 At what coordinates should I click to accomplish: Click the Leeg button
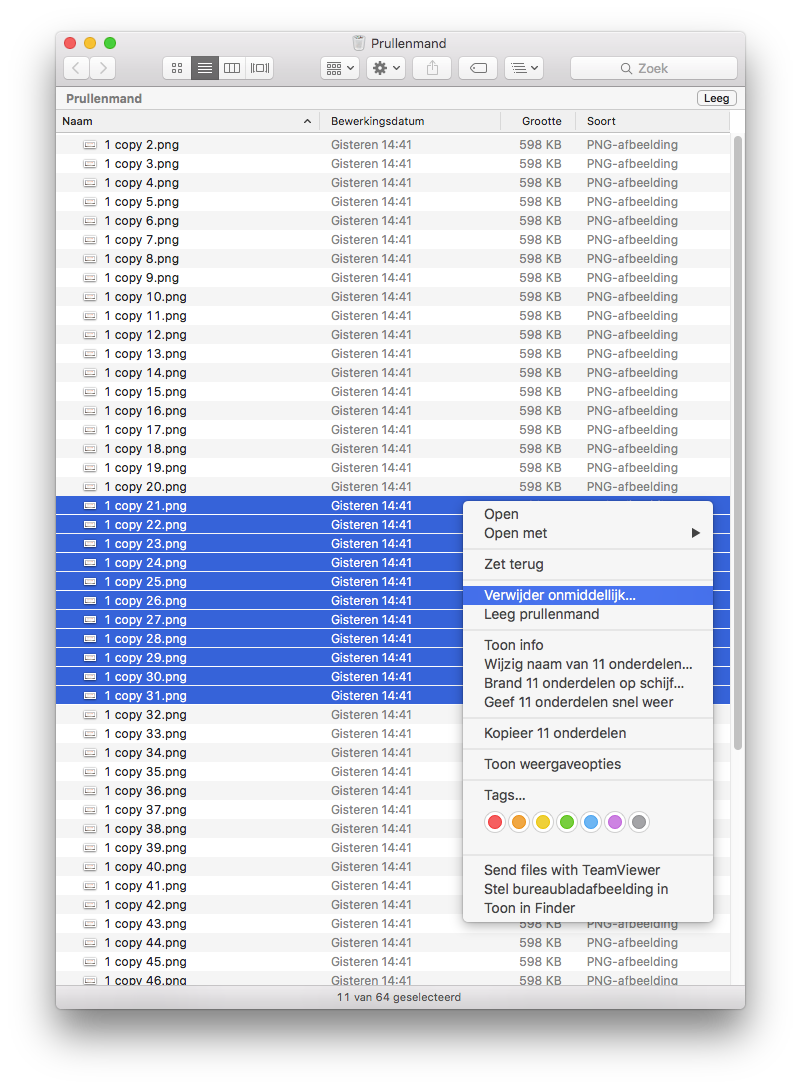[x=716, y=98]
